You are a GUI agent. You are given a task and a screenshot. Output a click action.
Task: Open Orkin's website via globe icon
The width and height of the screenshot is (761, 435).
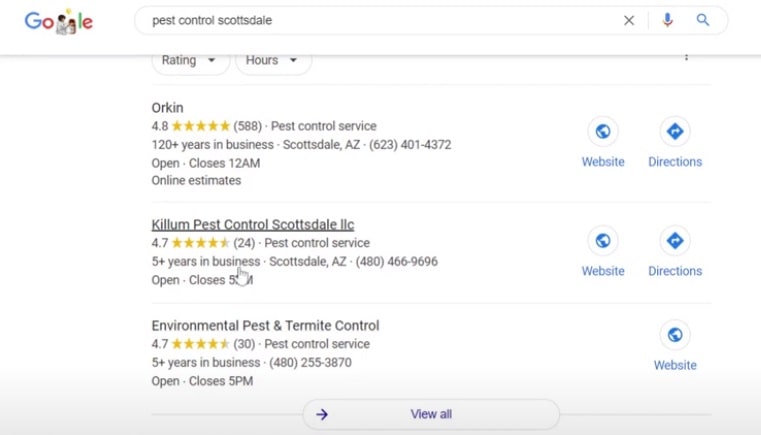coord(603,131)
